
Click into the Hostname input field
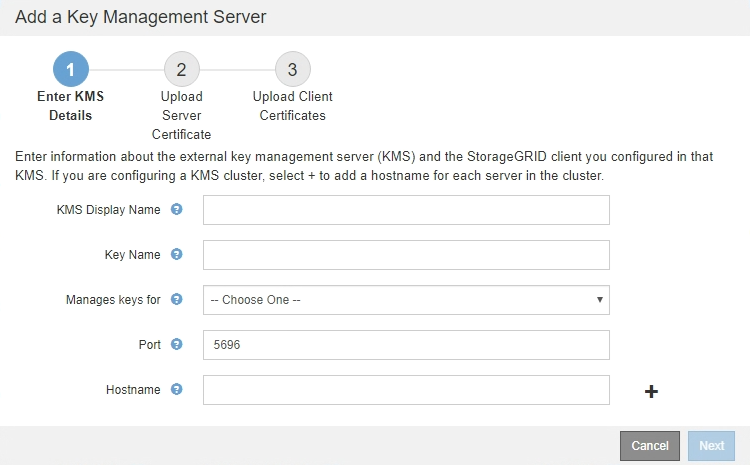[405, 390]
